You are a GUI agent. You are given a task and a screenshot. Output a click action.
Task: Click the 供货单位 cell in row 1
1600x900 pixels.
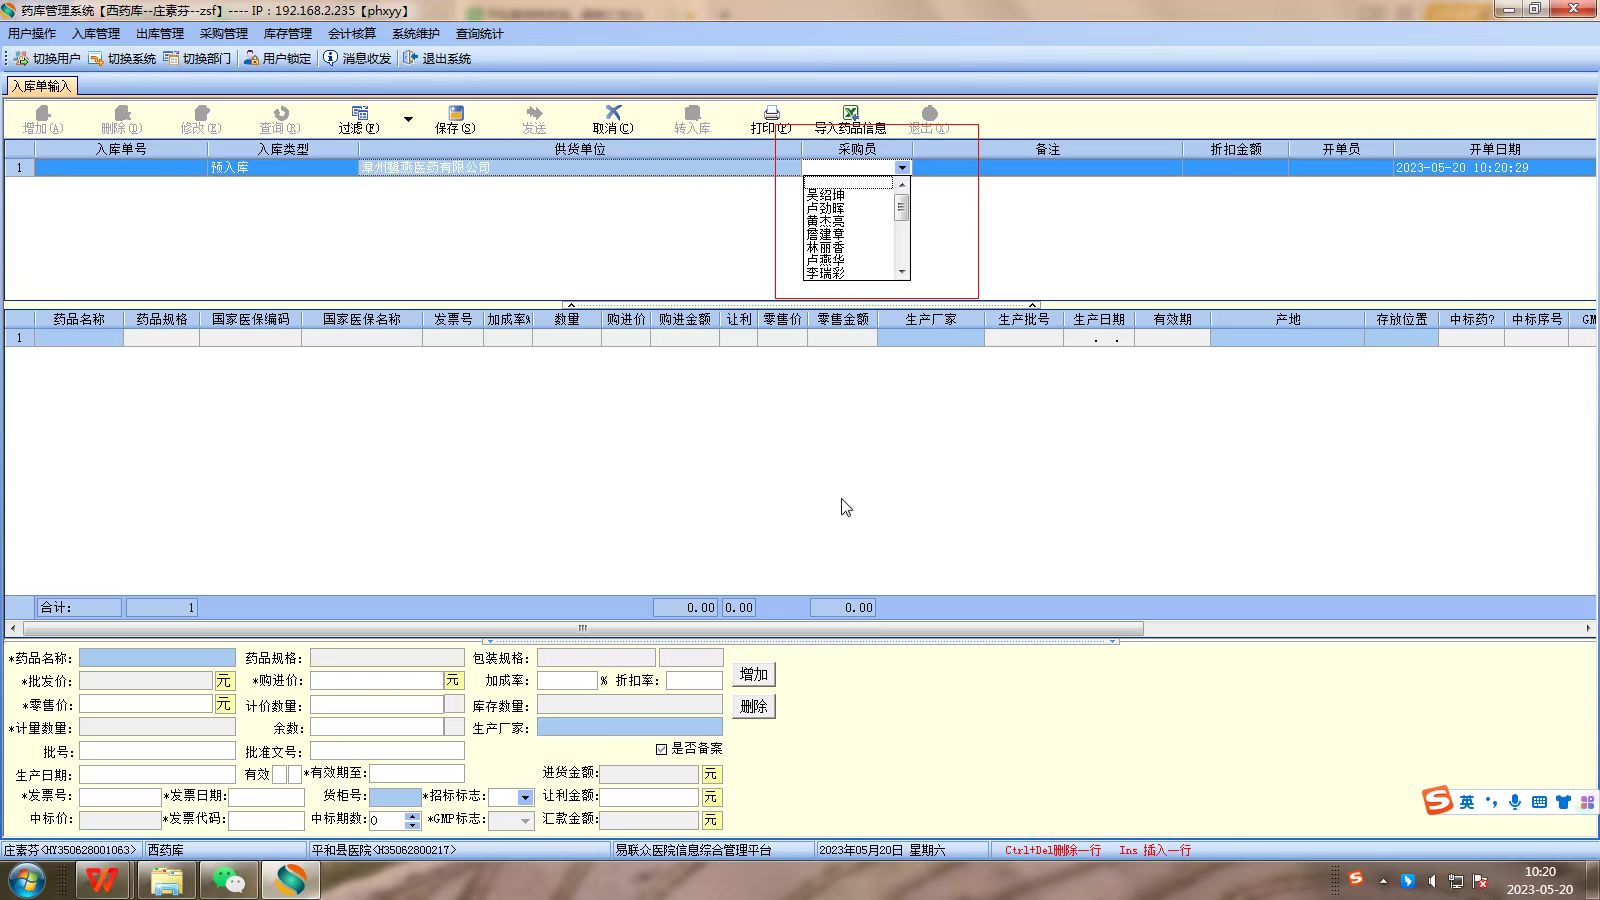(x=580, y=168)
